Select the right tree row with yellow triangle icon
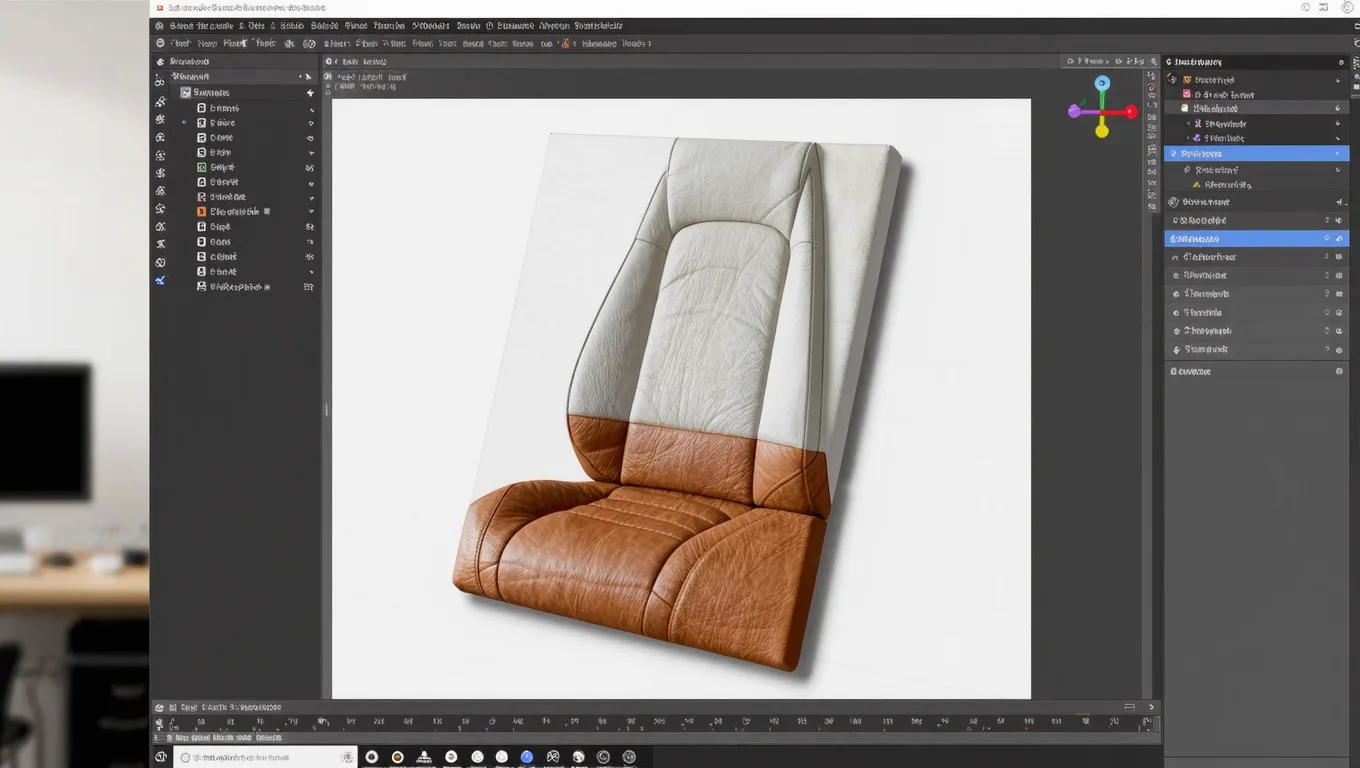This screenshot has height=768, width=1360. pos(1256,185)
